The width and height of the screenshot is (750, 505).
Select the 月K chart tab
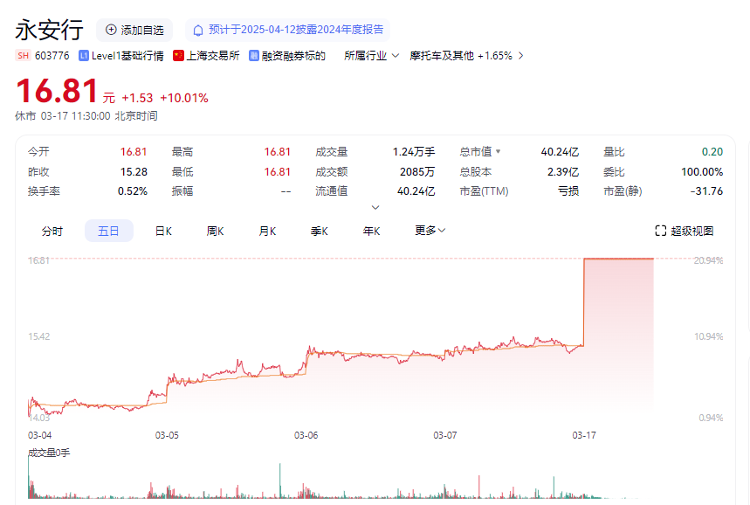(x=267, y=231)
